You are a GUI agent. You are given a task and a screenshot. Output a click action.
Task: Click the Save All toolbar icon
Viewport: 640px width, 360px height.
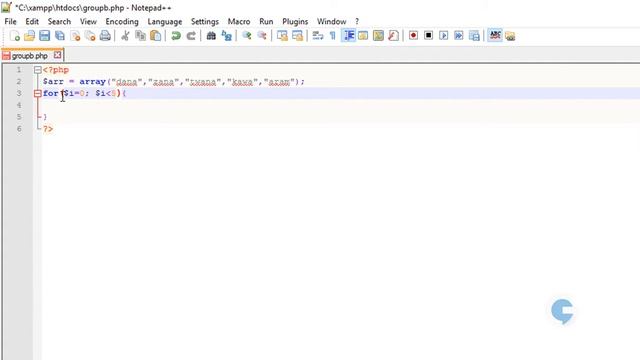60,36
